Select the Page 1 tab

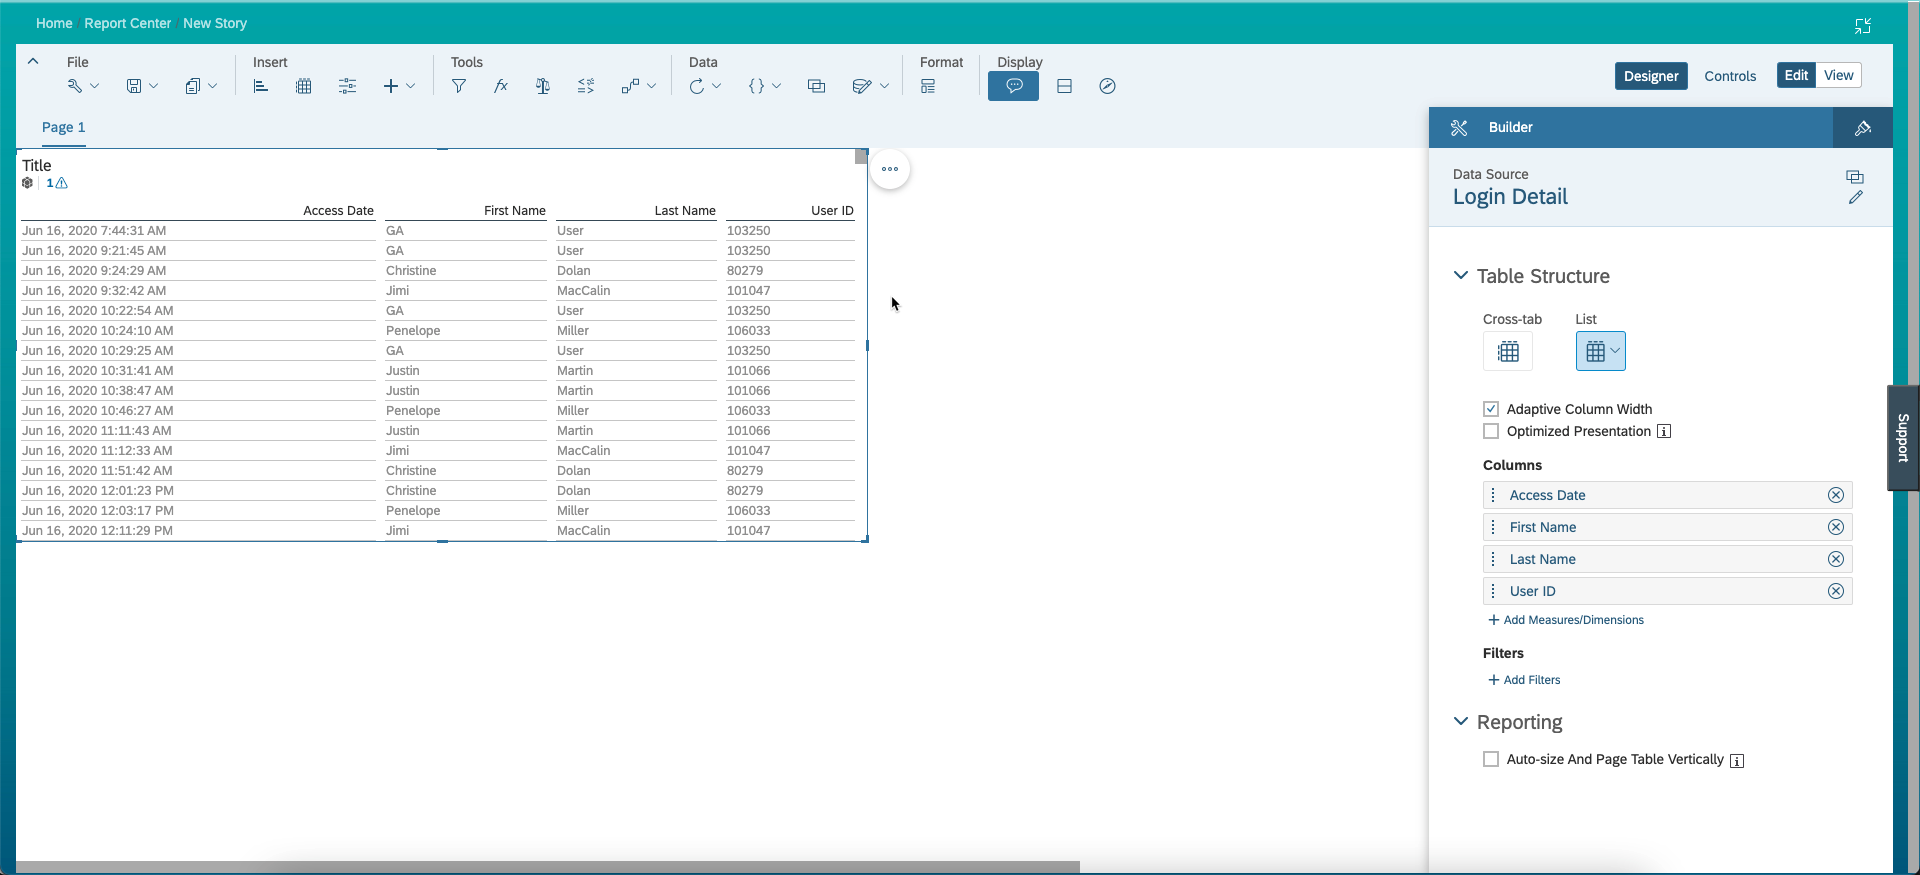click(63, 127)
